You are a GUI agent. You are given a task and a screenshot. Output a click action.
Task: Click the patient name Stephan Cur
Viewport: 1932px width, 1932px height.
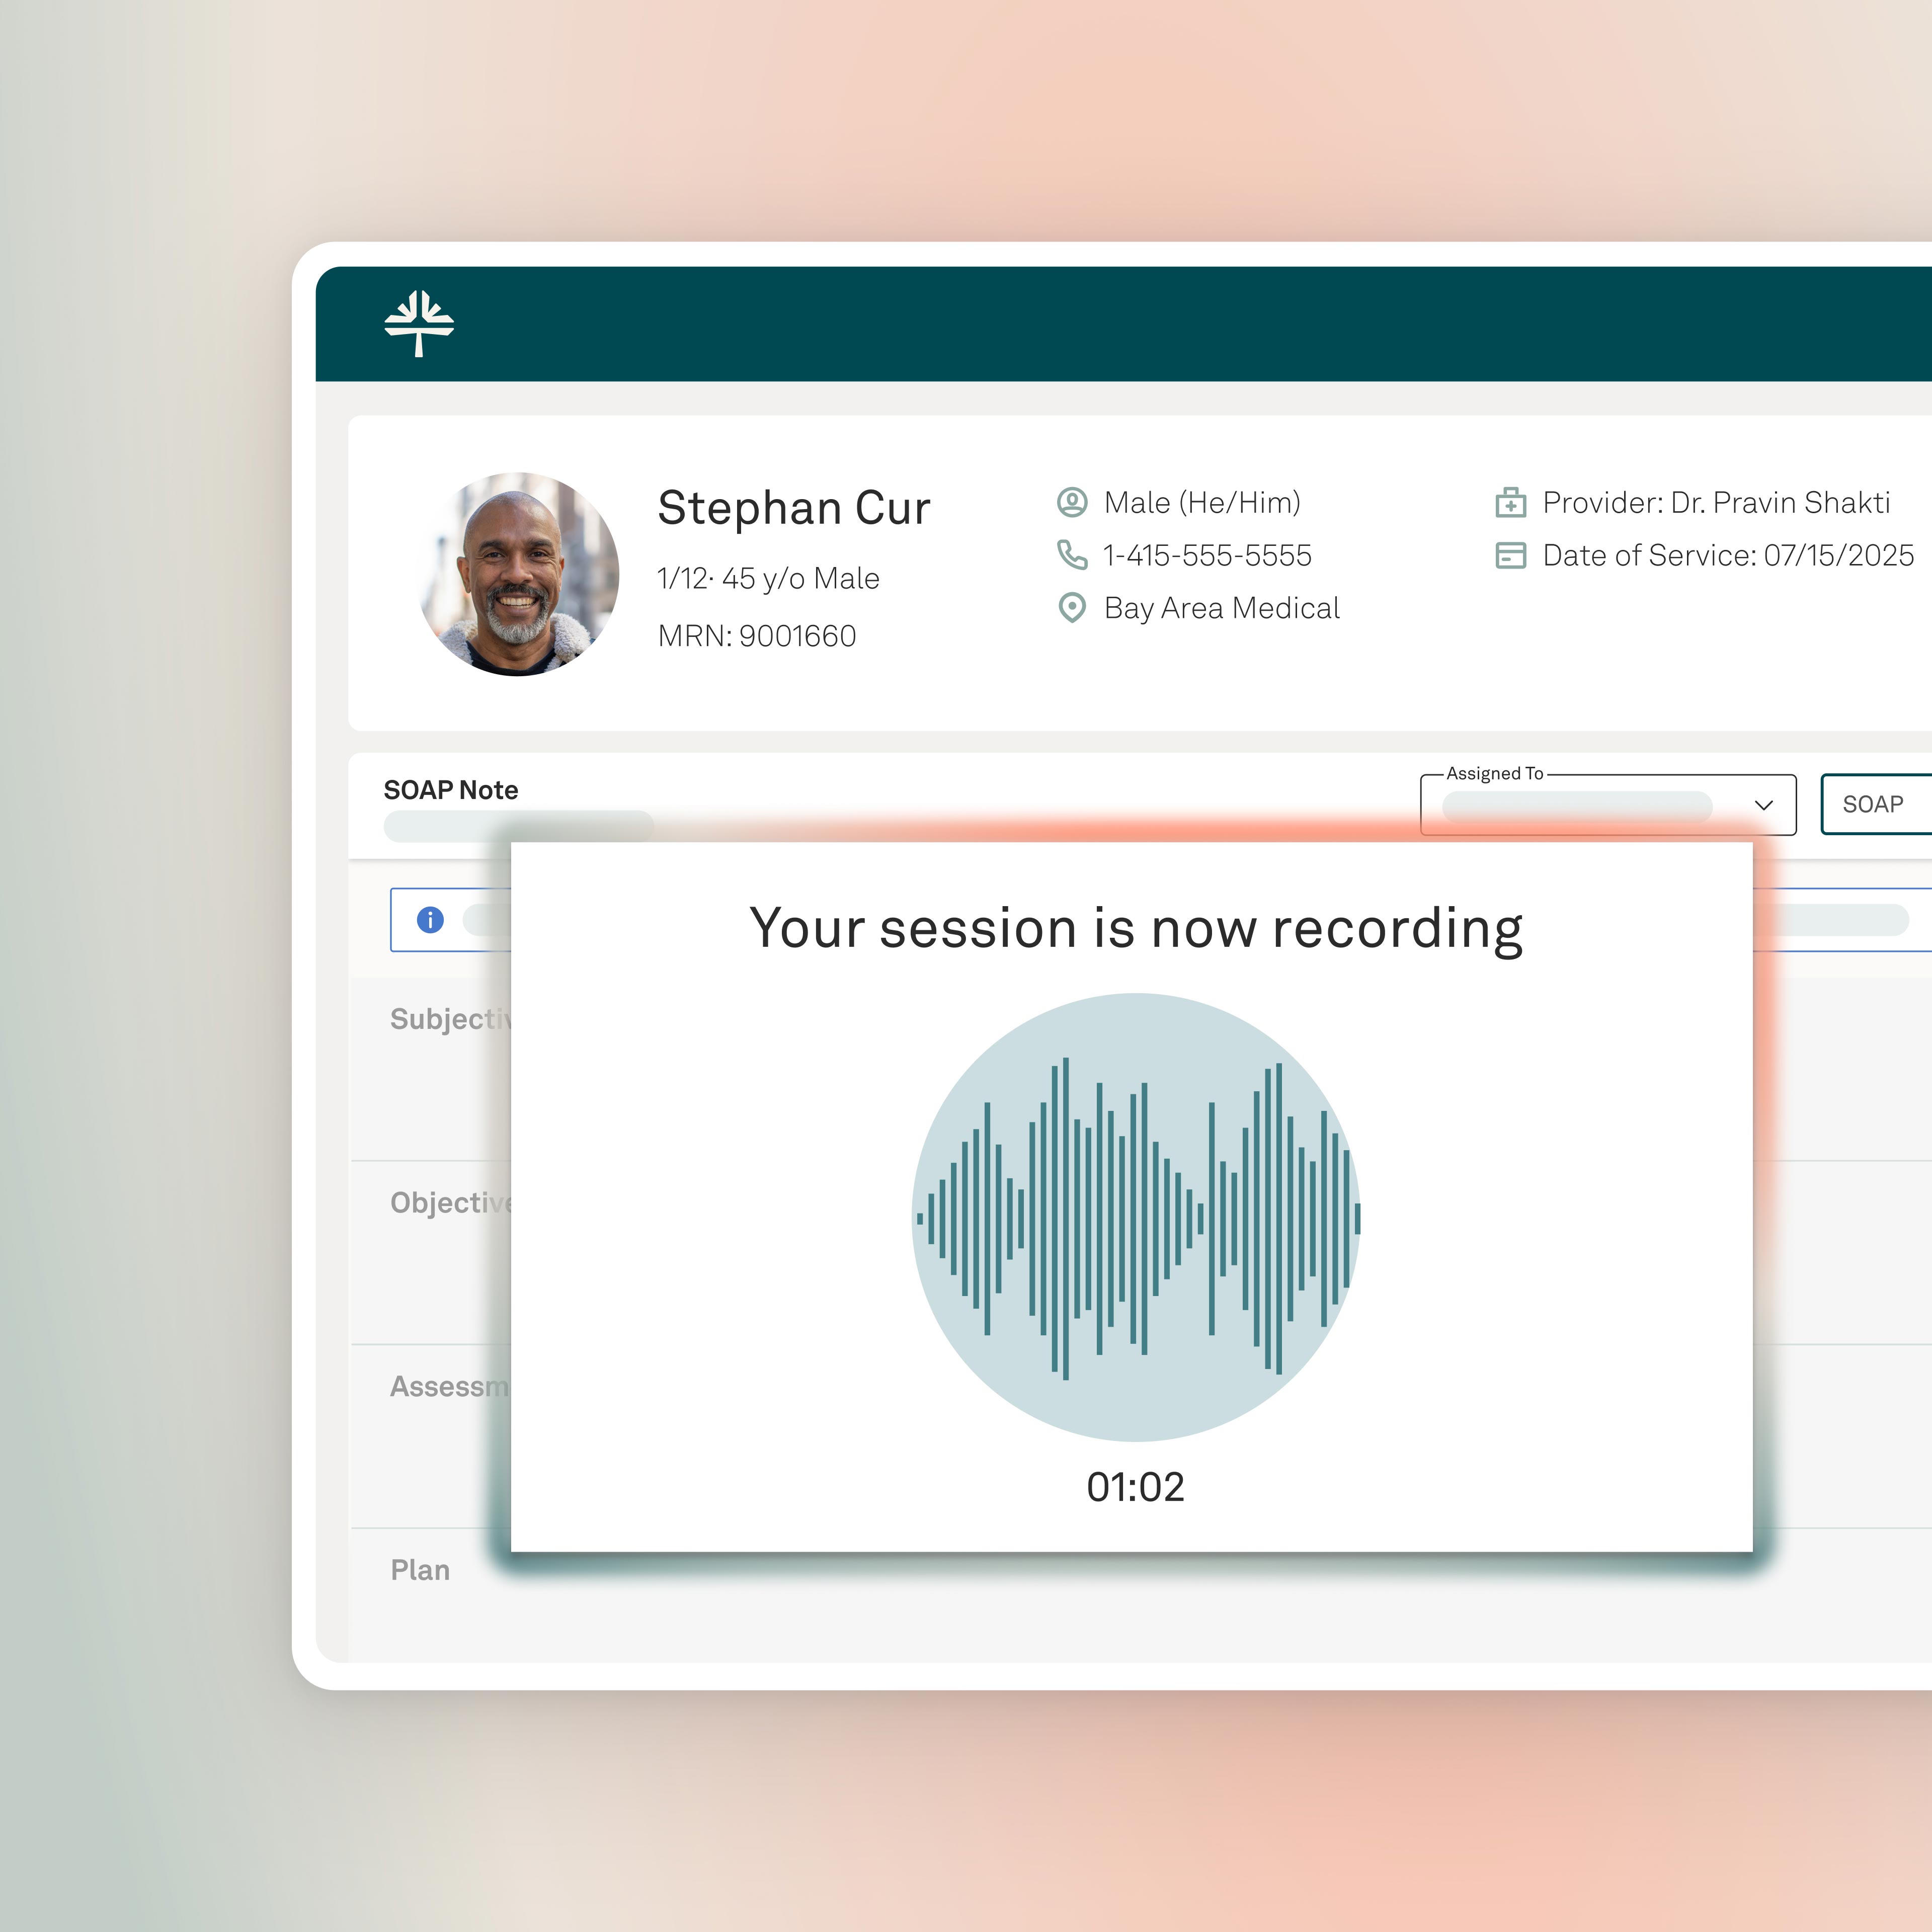point(794,508)
